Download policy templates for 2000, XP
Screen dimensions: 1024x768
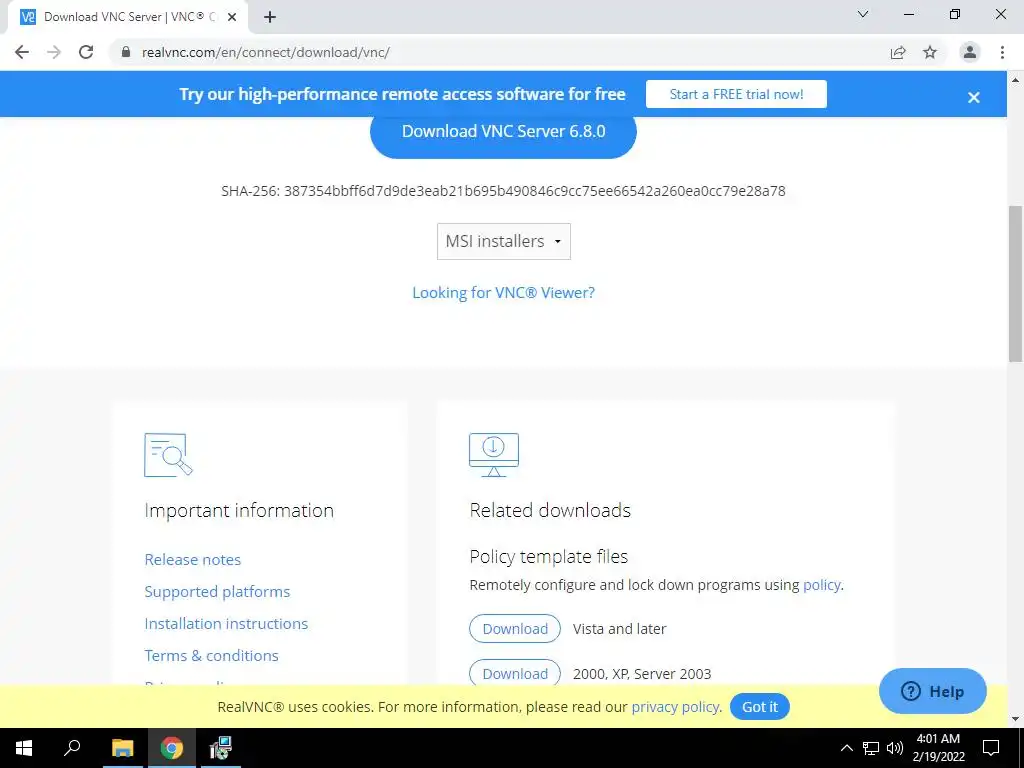pos(515,673)
